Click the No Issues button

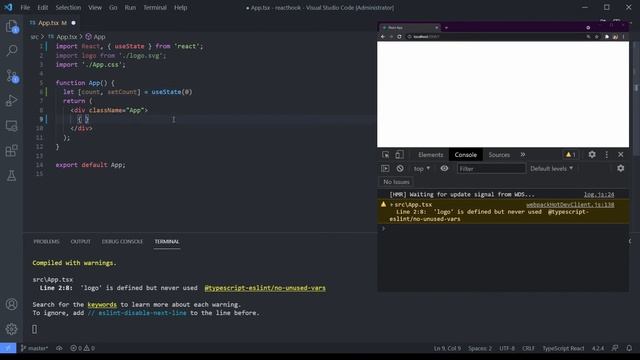[396, 182]
